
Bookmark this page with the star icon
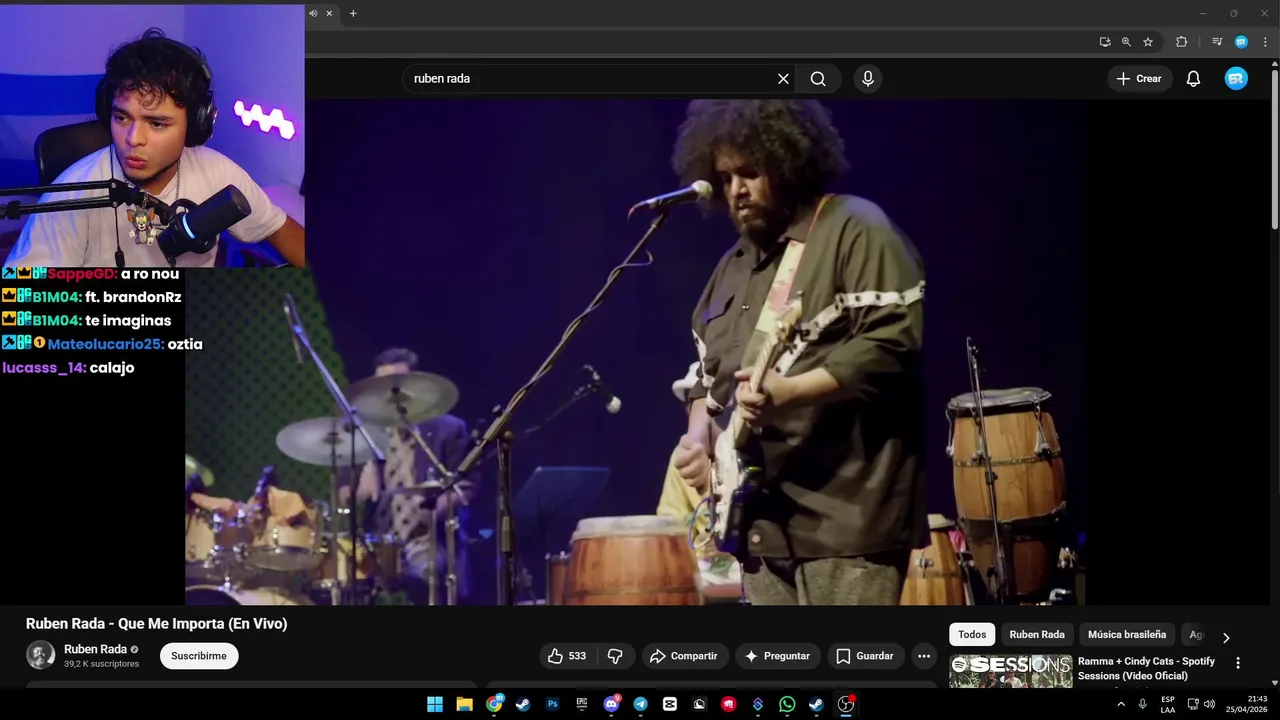(1148, 42)
